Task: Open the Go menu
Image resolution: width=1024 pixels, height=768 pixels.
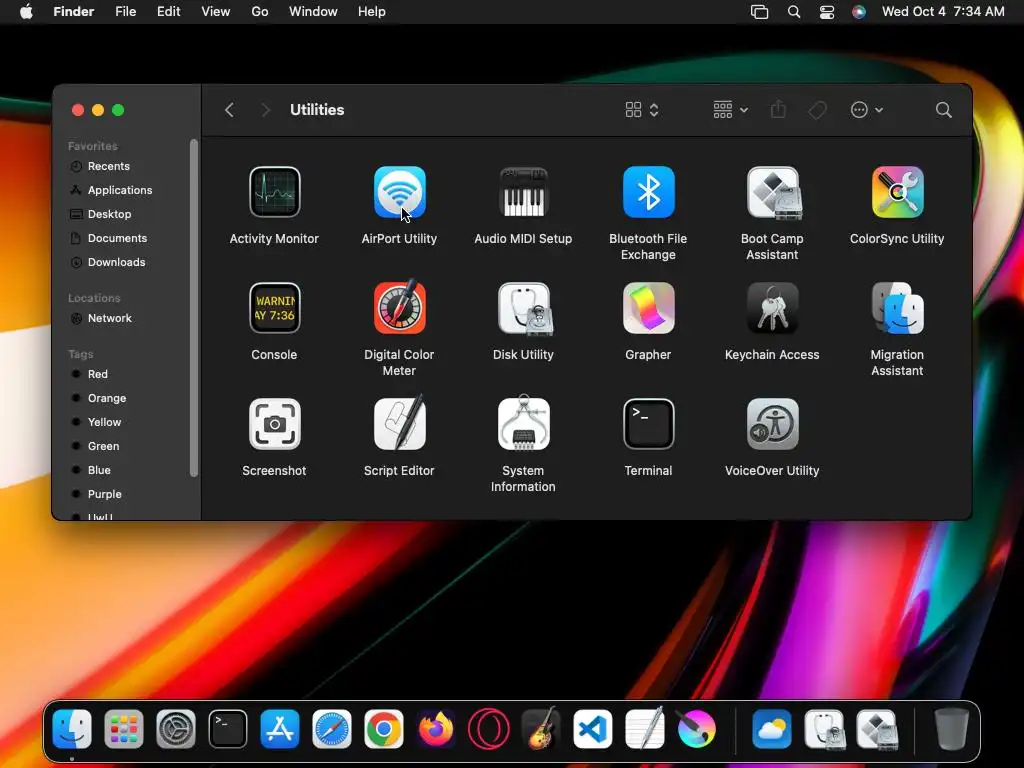Action: coord(260,12)
